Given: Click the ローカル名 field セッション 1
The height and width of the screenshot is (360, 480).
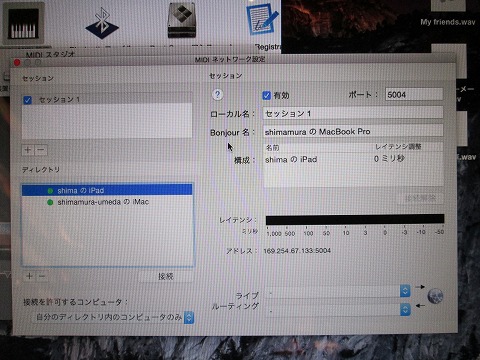Looking at the screenshot, I should (353, 113).
